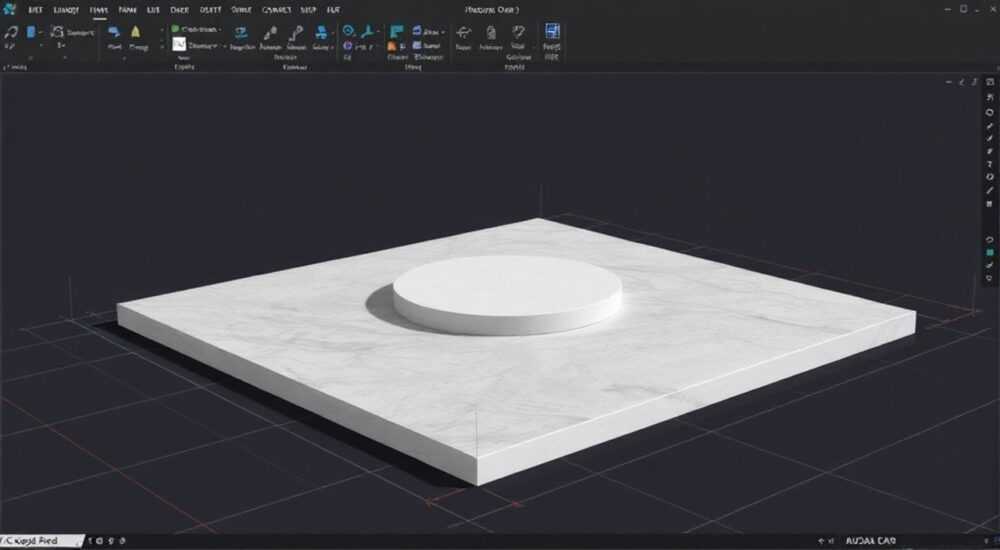Select the large teal flag icon in the ribbon
The image size is (1000, 550).
pos(397,32)
